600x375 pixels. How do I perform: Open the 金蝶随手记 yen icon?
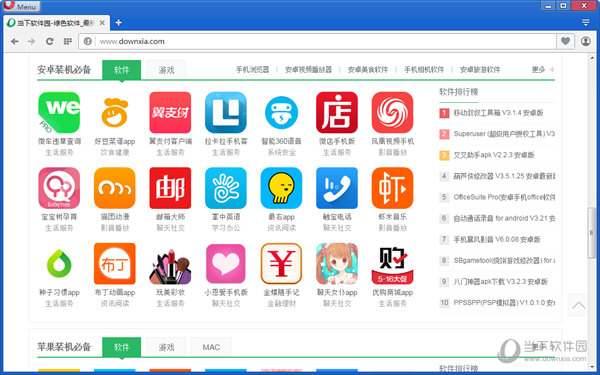(281, 264)
